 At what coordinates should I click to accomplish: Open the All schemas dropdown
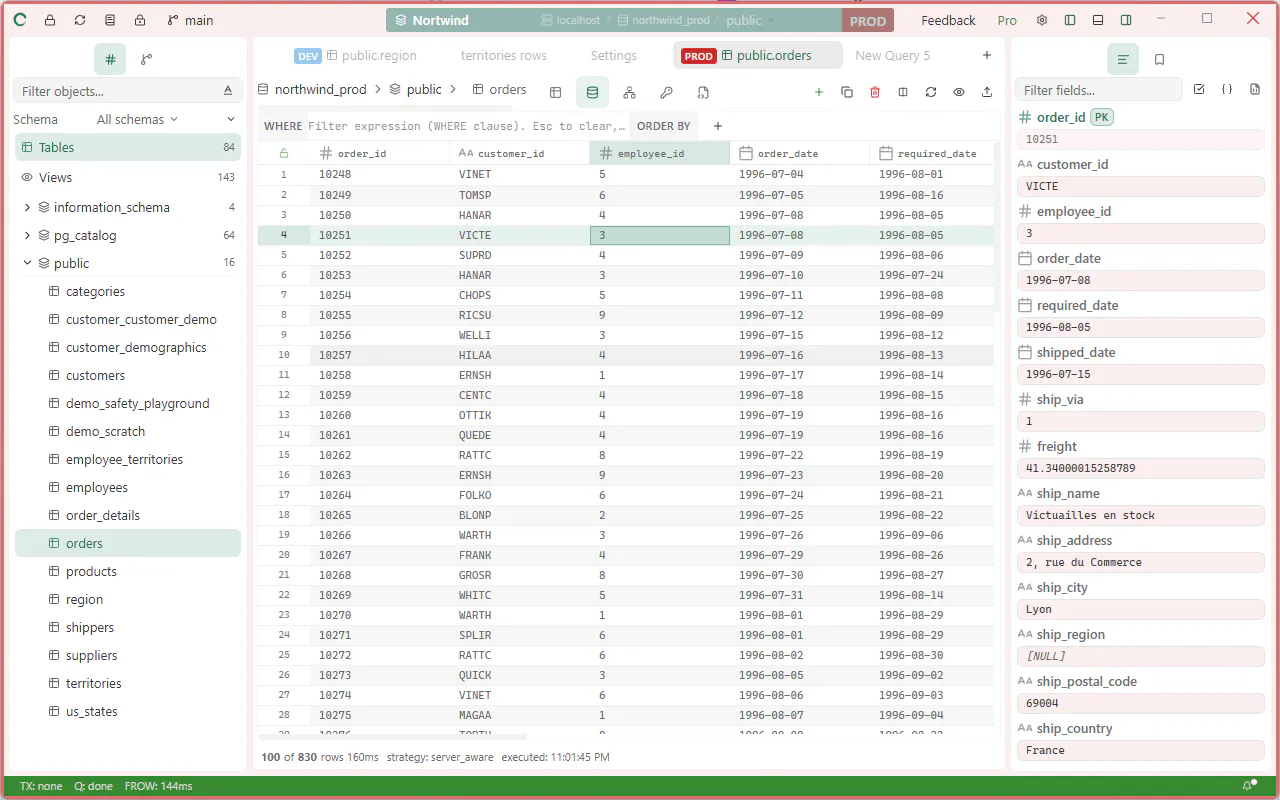tap(137, 119)
